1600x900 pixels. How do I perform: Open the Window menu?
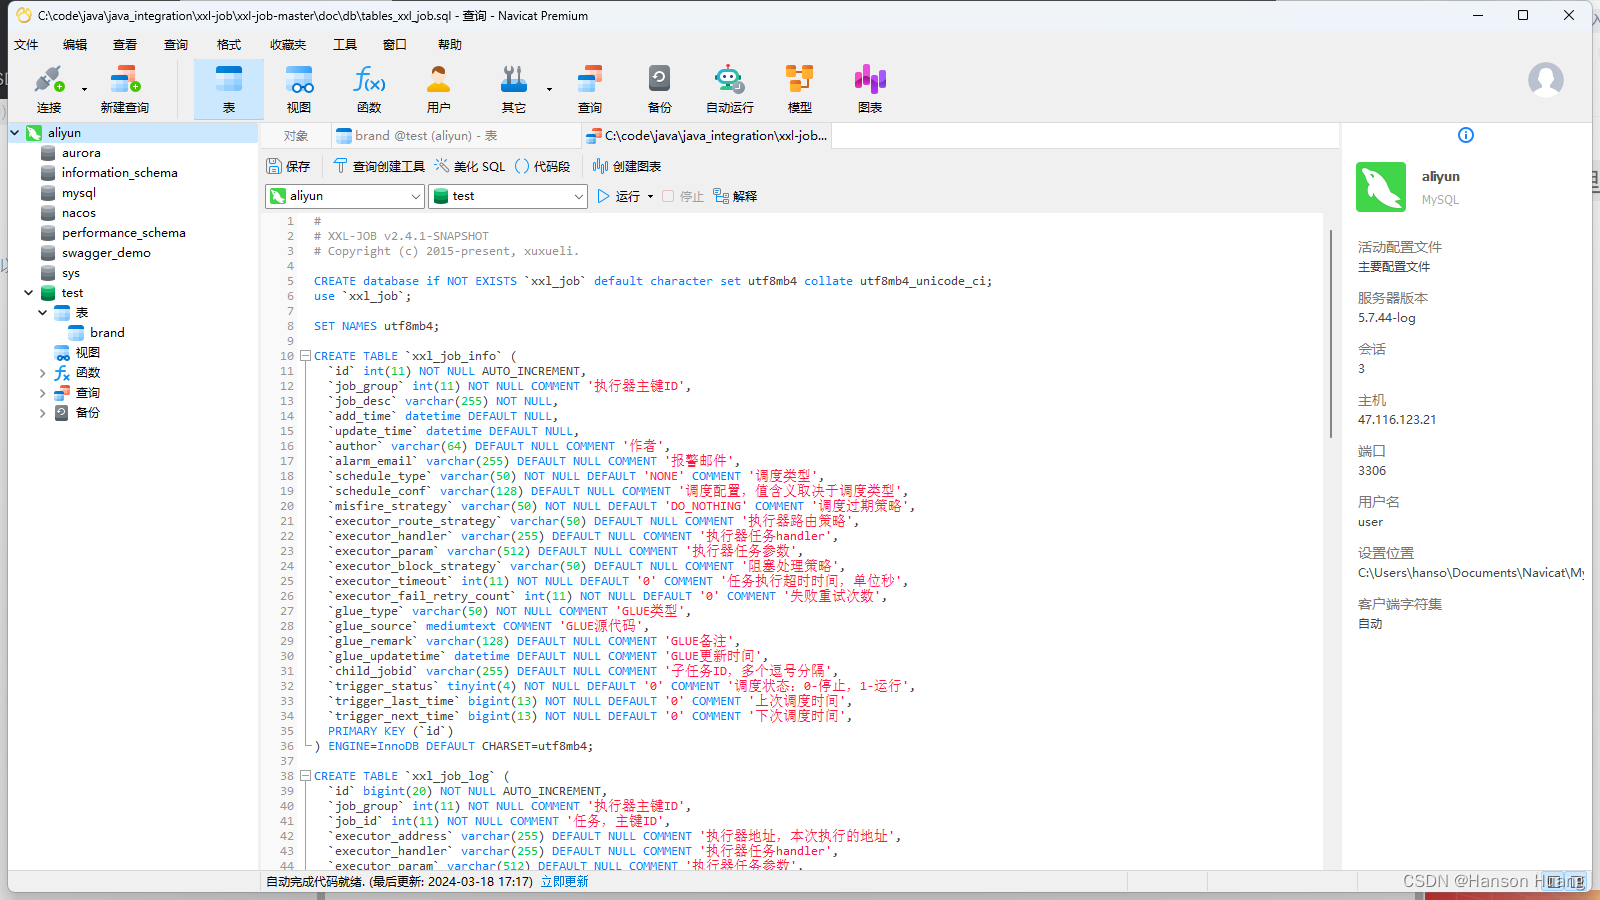point(395,44)
